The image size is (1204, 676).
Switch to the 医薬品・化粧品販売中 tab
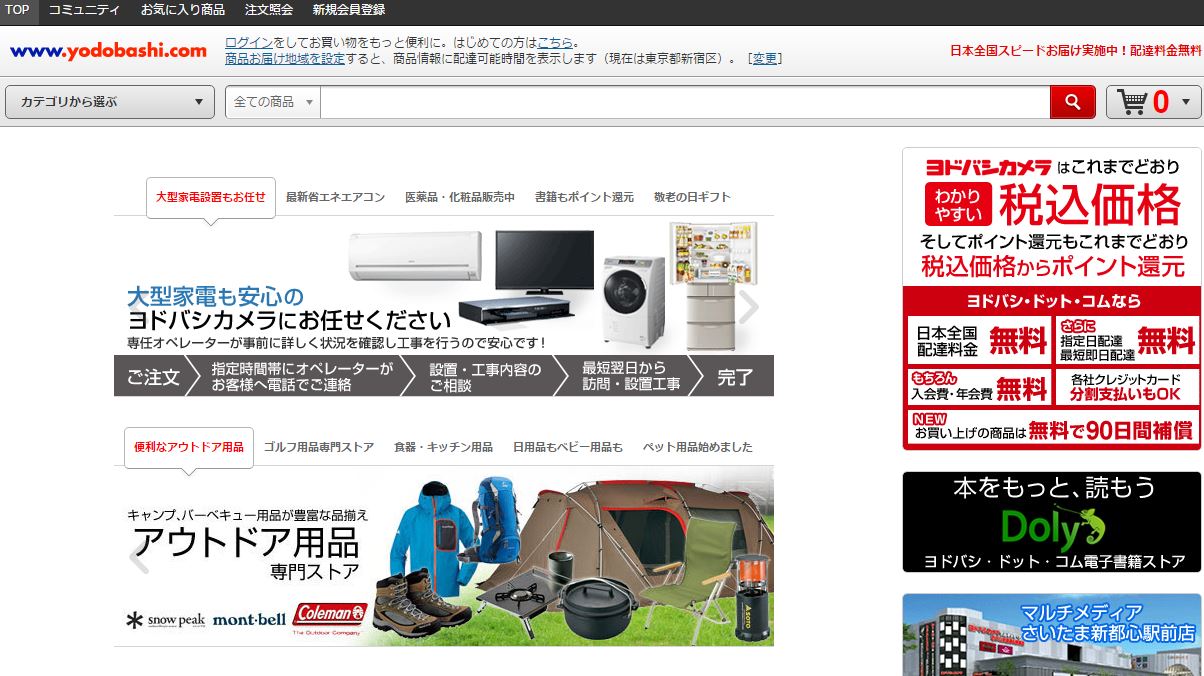460,197
